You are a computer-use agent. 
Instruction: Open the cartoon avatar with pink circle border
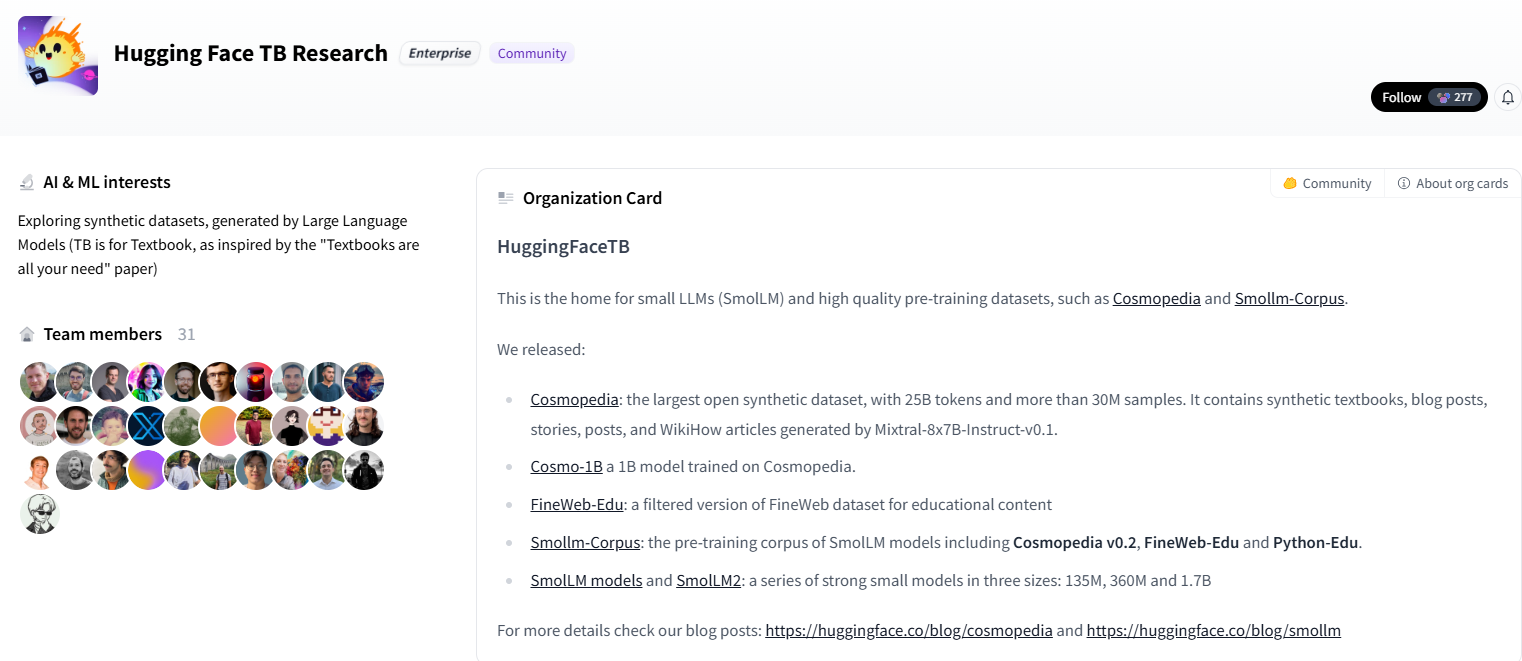[40, 426]
